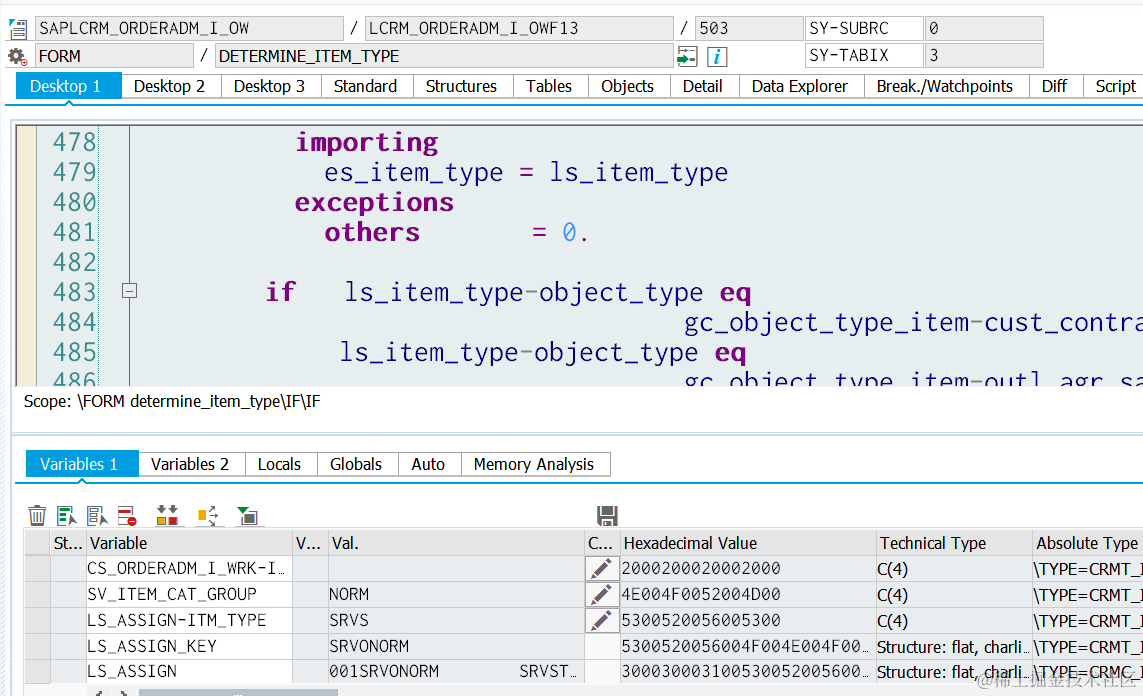1143x696 pixels.
Task: Click the St... status column header
Action: point(68,543)
